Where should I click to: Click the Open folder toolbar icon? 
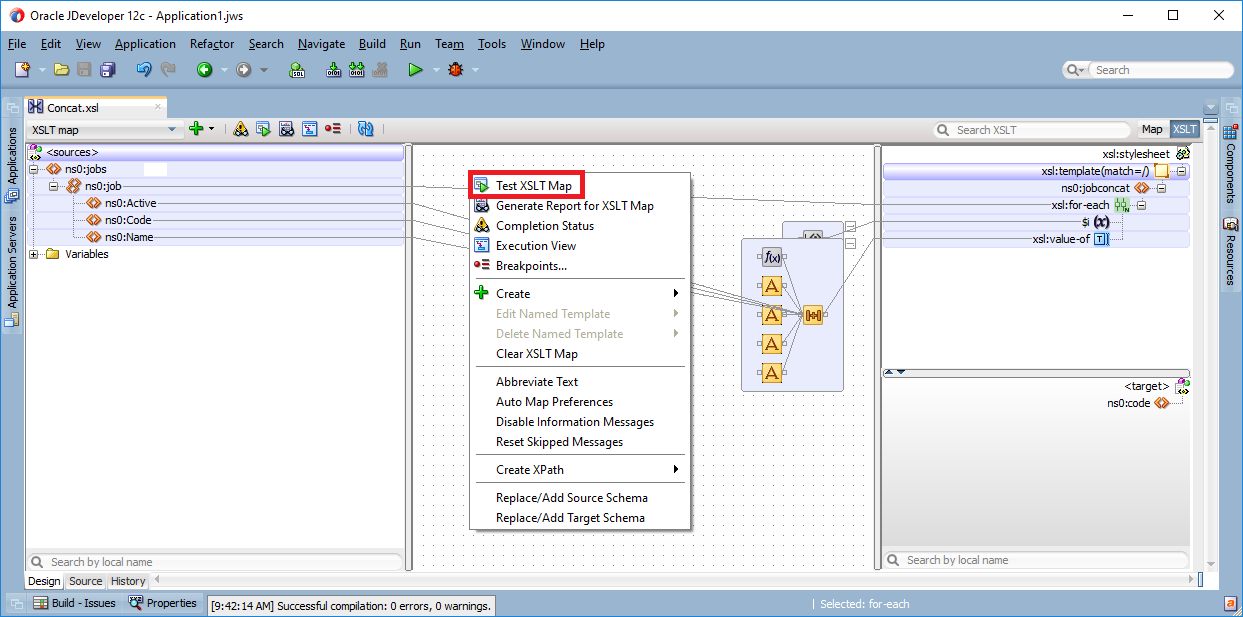pyautogui.click(x=62, y=70)
